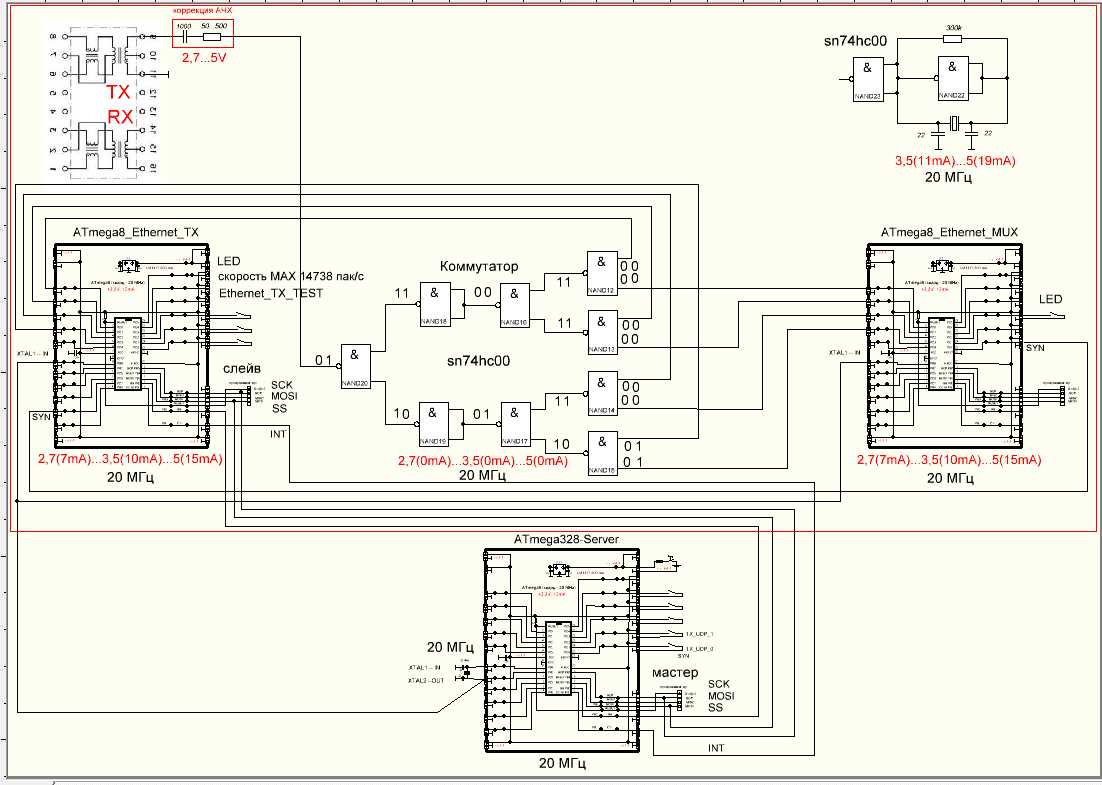Viewport: 1102px width, 785px height.
Task: Select the red TX transformer label
Action: [x=120, y=92]
